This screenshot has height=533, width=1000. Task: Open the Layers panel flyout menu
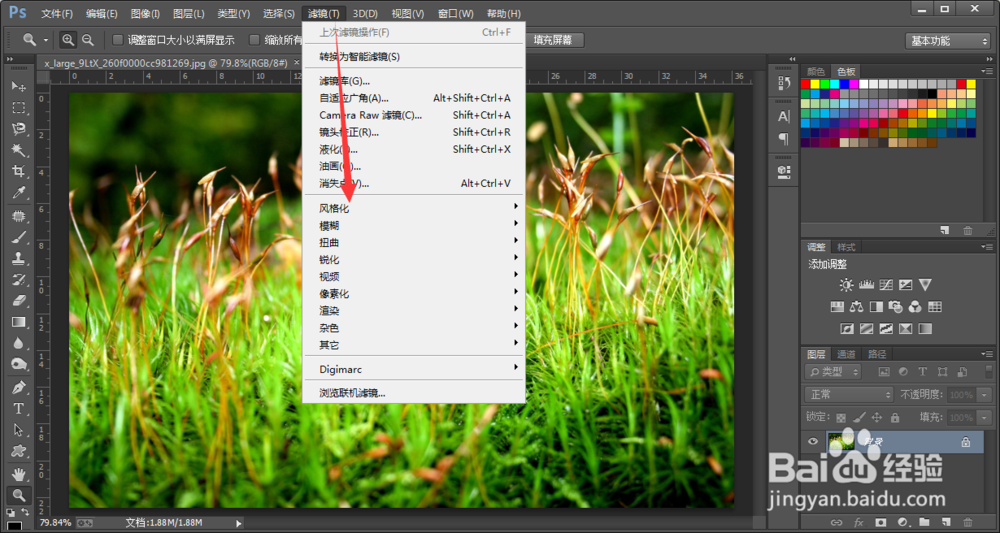pyautogui.click(x=987, y=354)
